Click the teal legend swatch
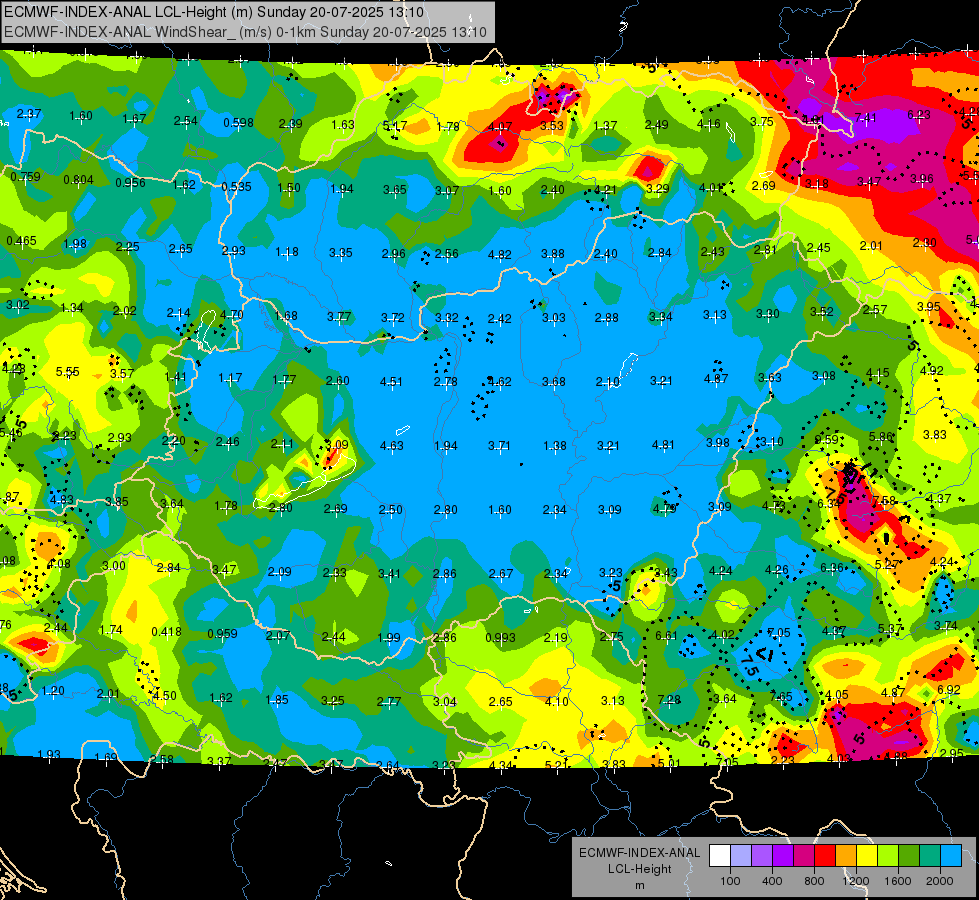This screenshot has width=979, height=900. (930, 856)
